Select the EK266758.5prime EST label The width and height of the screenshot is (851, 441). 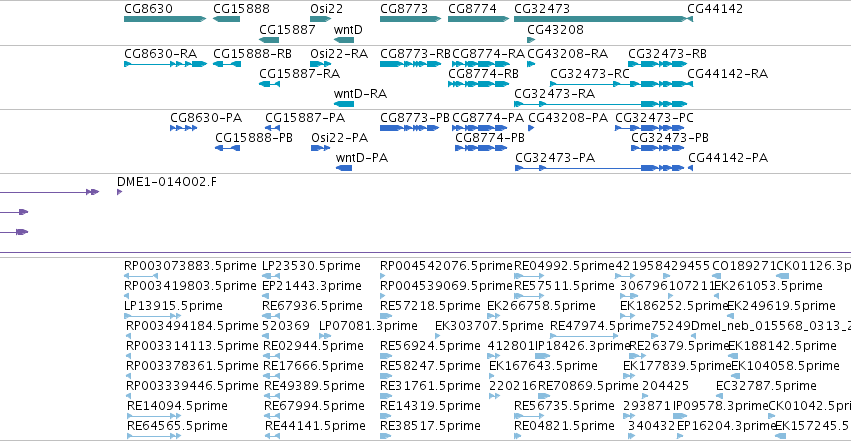[x=541, y=306]
